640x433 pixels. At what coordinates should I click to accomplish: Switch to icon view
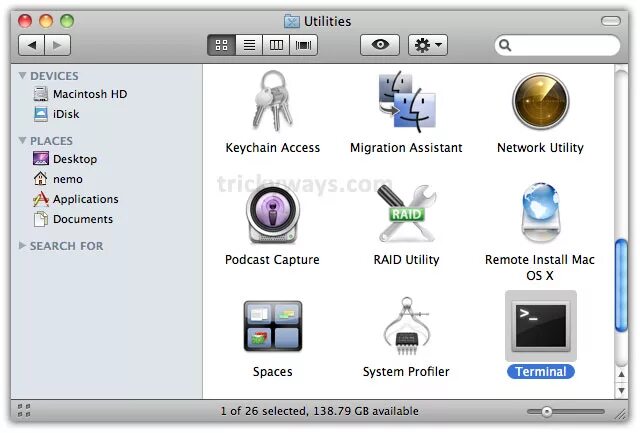(221, 45)
